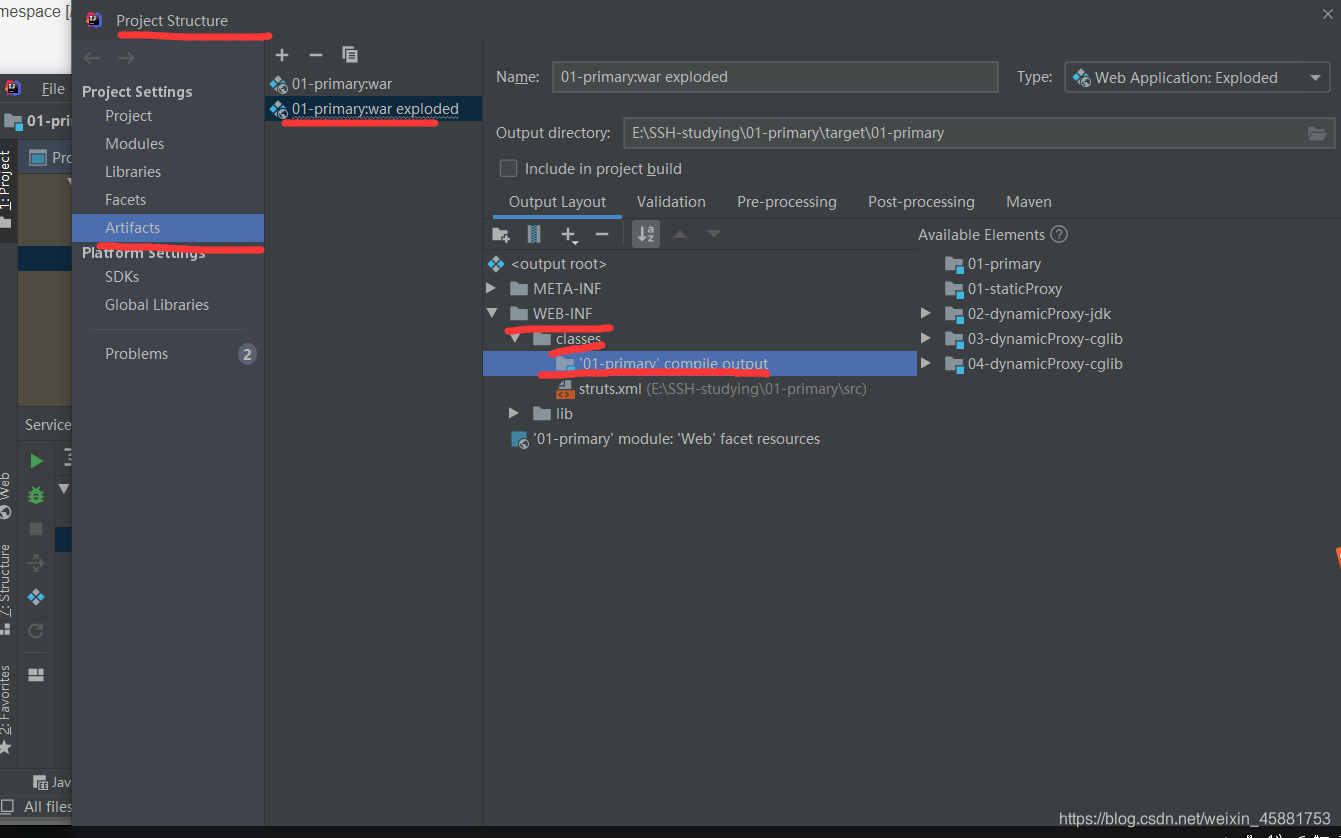Open the artifact Type dropdown
Screen dimensions: 1341x838
[x=1197, y=77]
